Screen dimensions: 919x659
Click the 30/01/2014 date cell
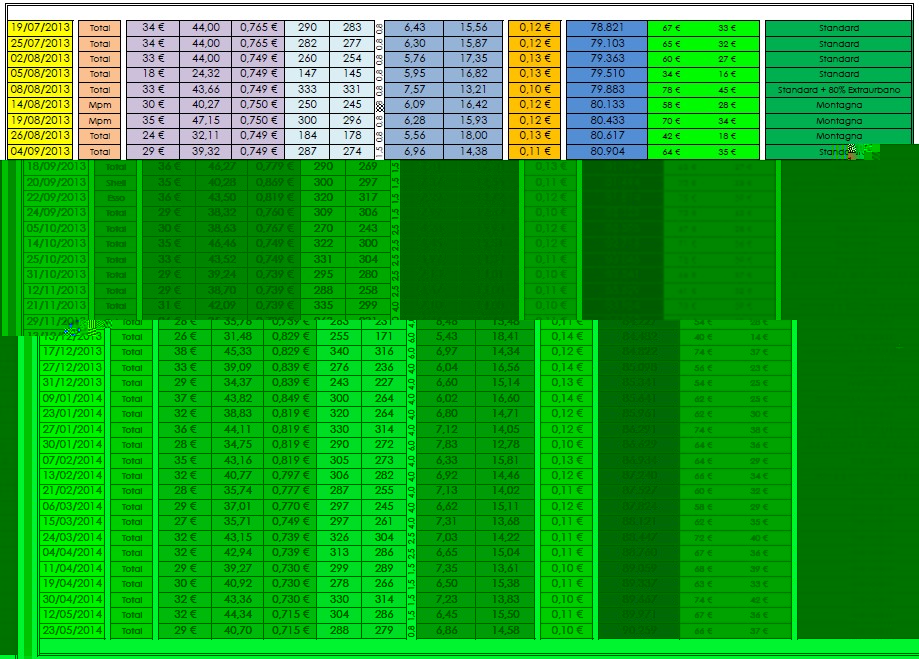click(72, 445)
